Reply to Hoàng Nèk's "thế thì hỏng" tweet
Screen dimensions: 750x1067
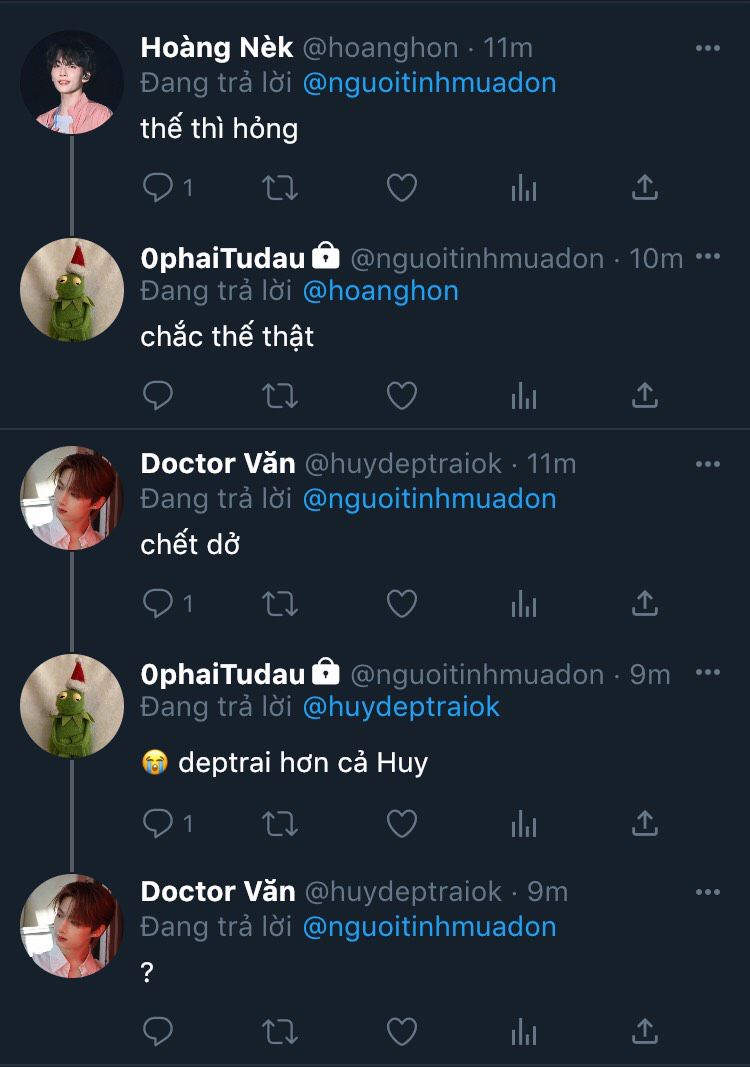point(159,188)
